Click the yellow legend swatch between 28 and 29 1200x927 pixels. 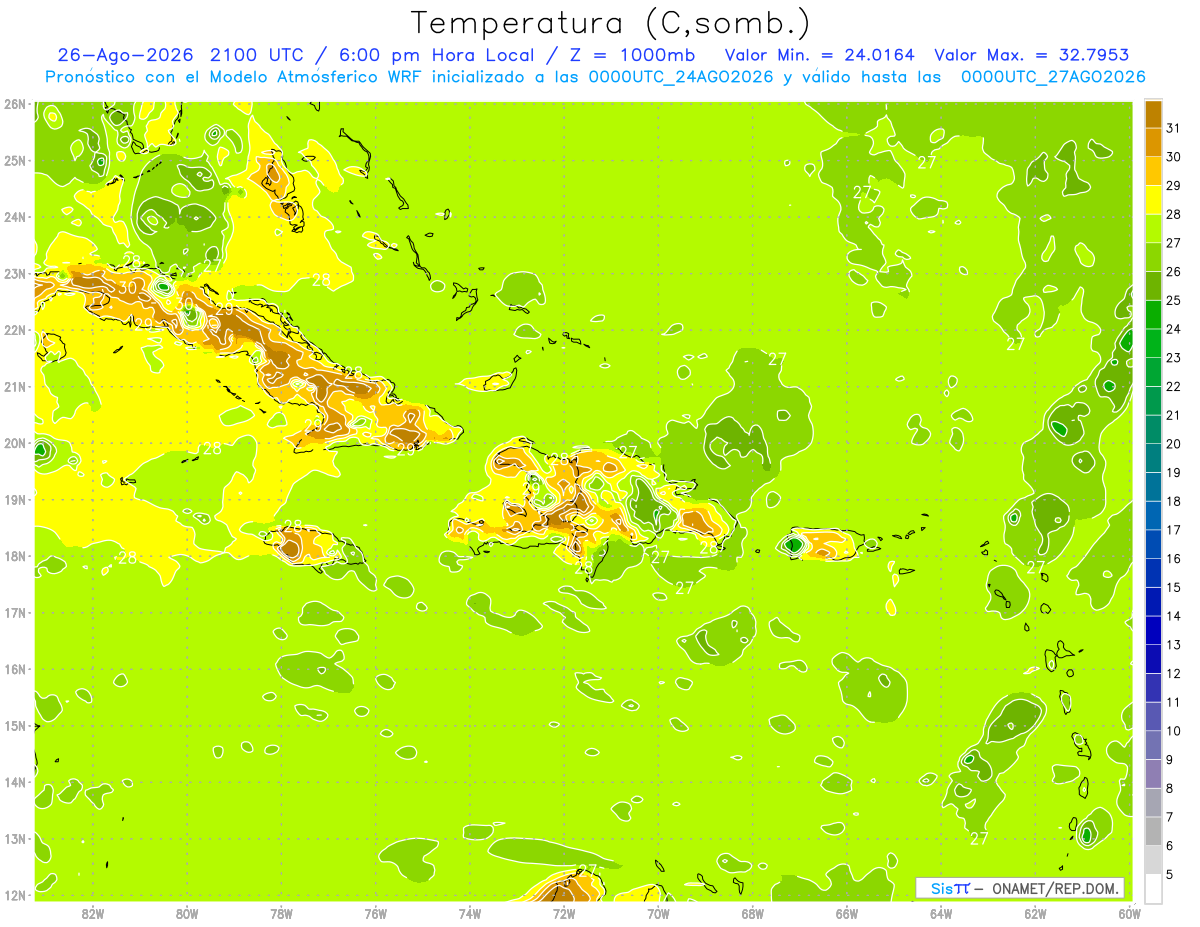1153,200
